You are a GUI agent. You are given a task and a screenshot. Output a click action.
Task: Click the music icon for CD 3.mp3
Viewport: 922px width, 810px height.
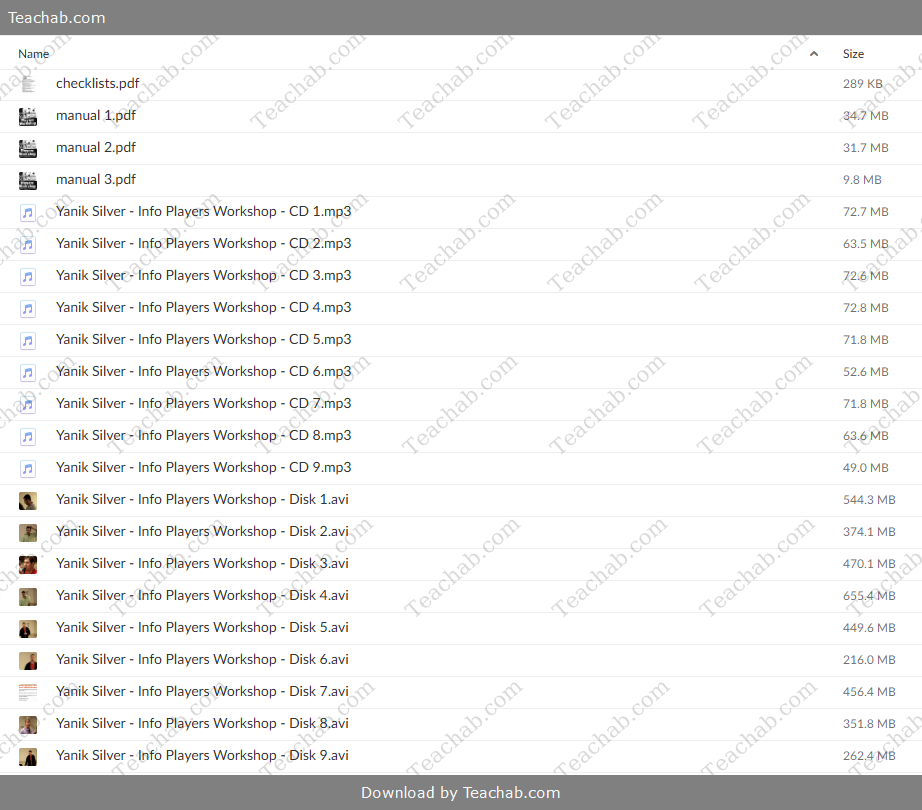[x=28, y=276]
